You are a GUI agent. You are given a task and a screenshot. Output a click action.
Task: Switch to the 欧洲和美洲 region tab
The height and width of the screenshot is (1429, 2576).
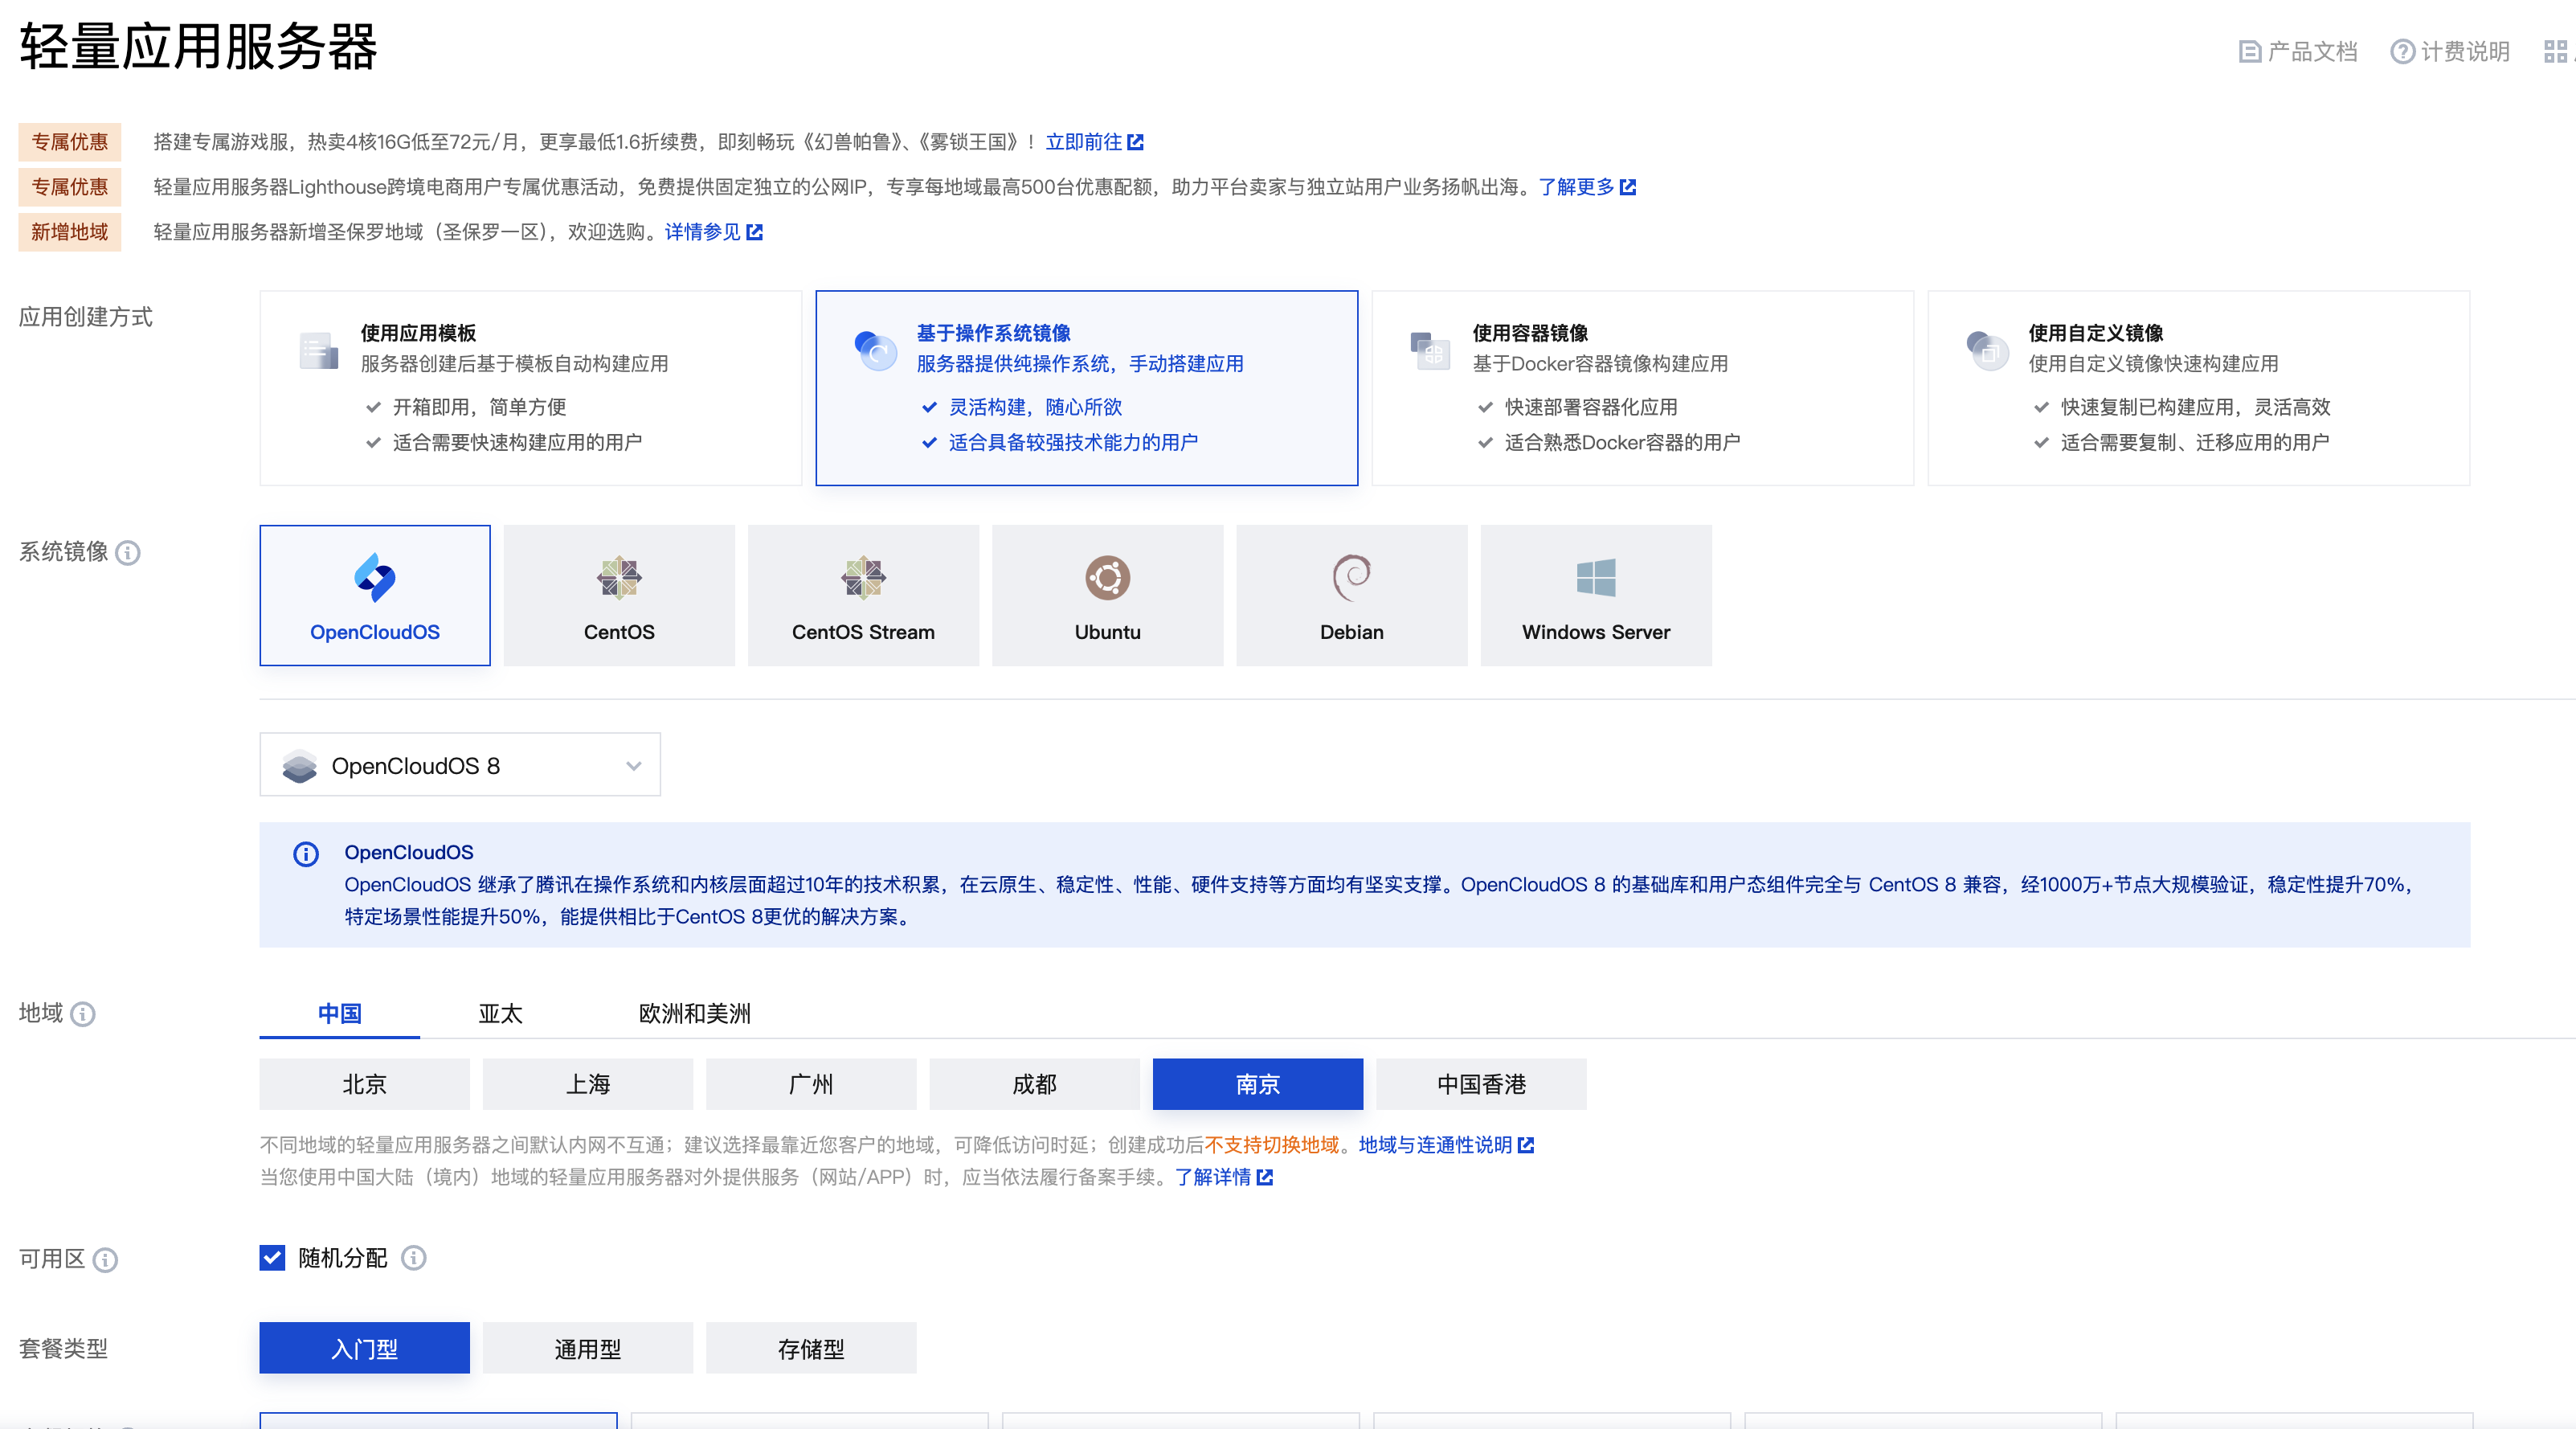coord(694,1013)
